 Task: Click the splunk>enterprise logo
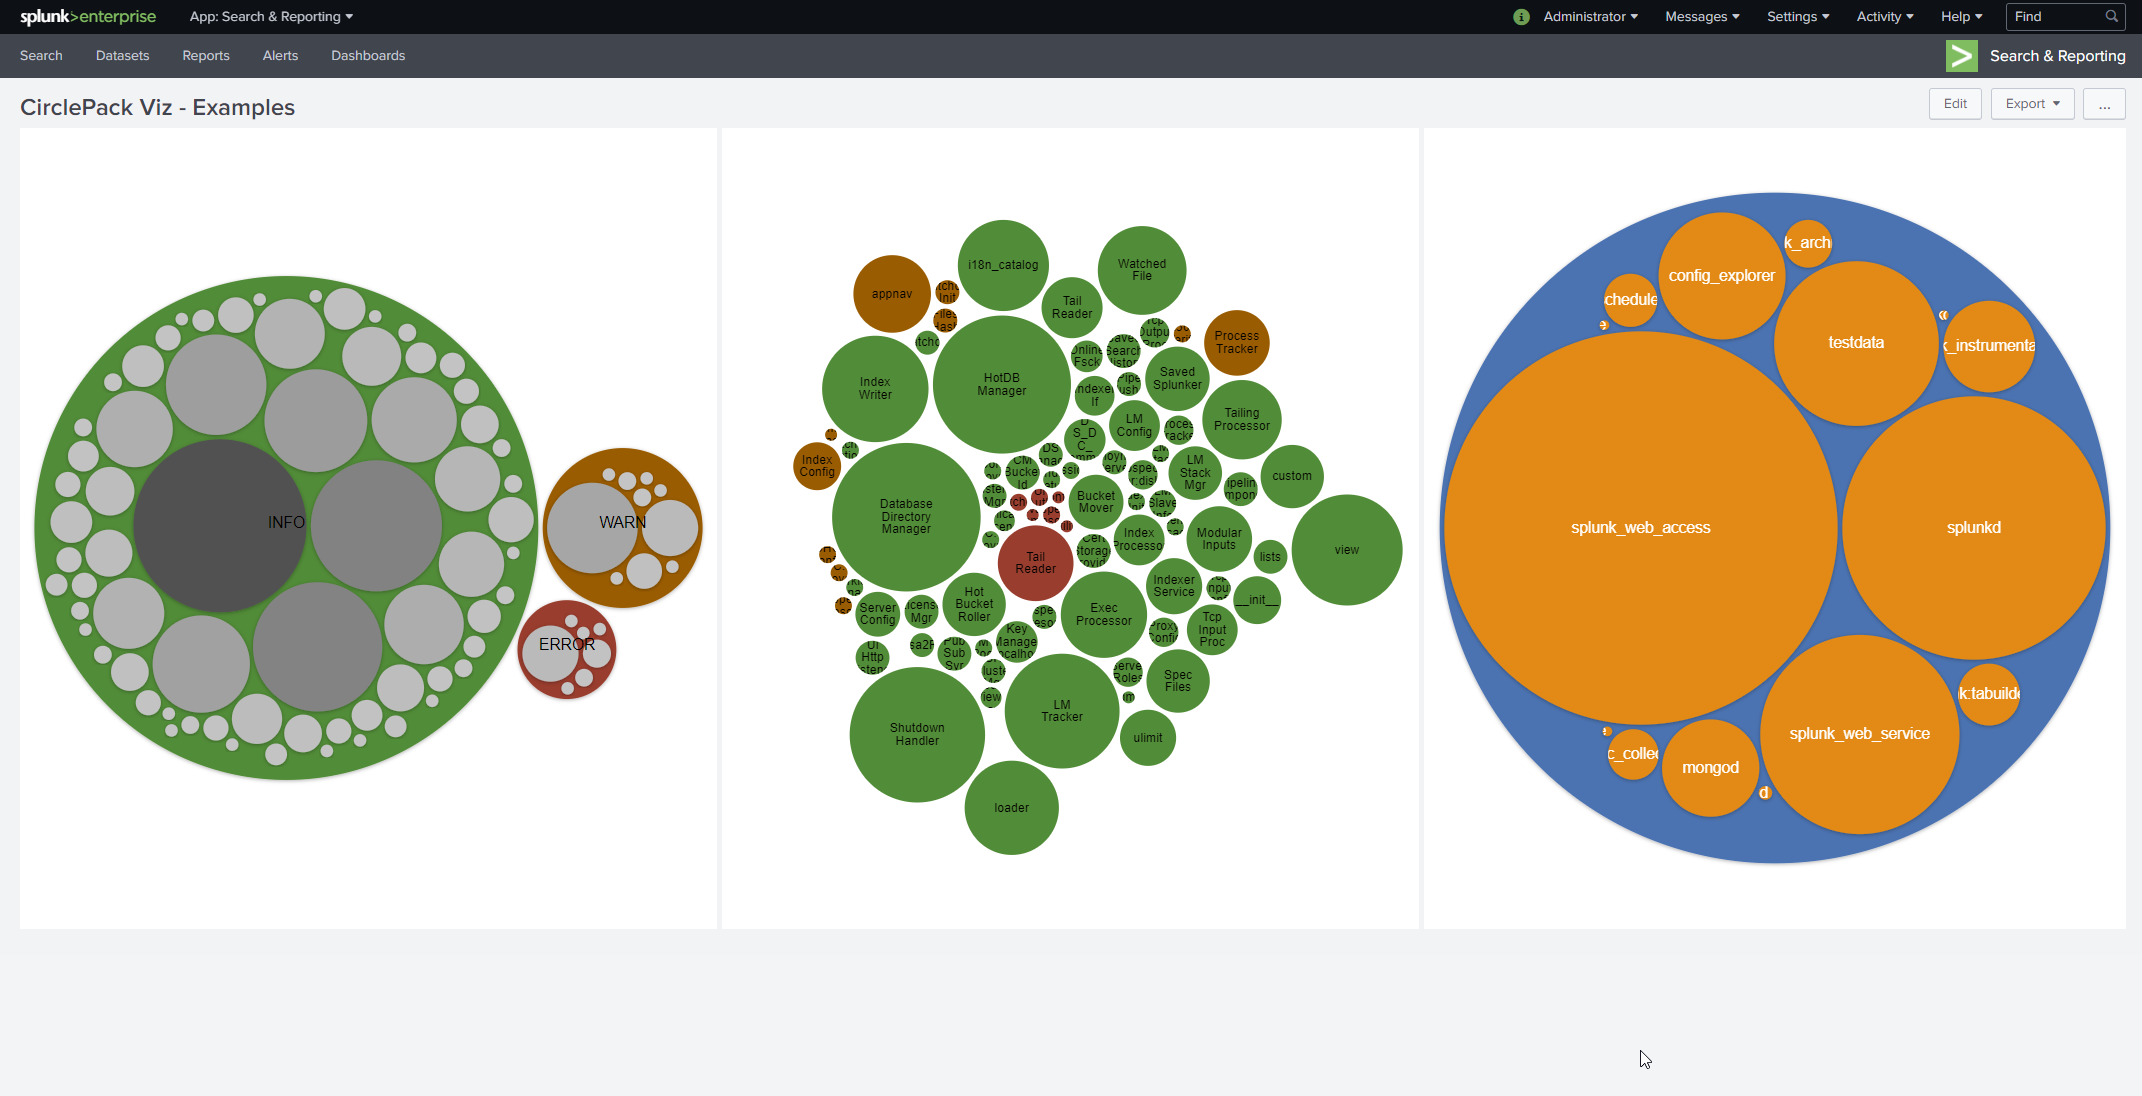88,16
